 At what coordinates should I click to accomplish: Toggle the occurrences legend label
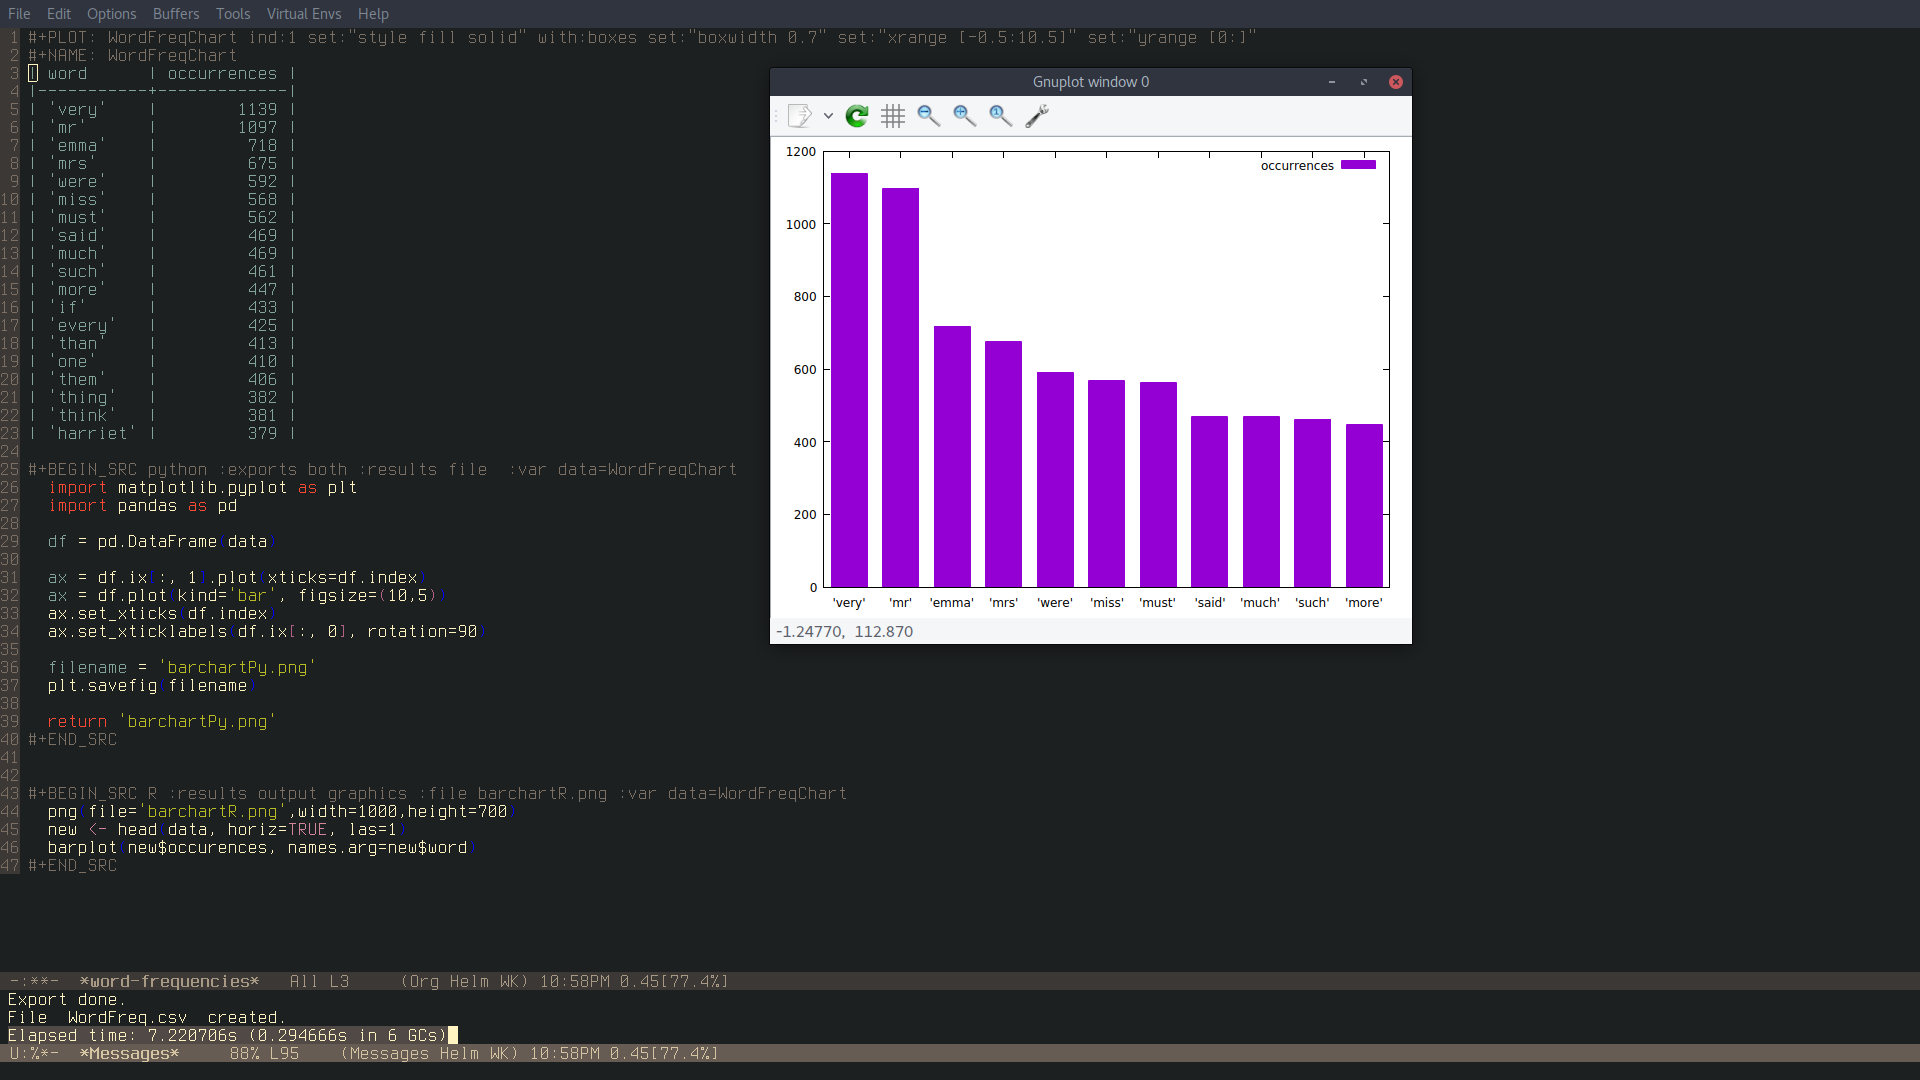1297,166
